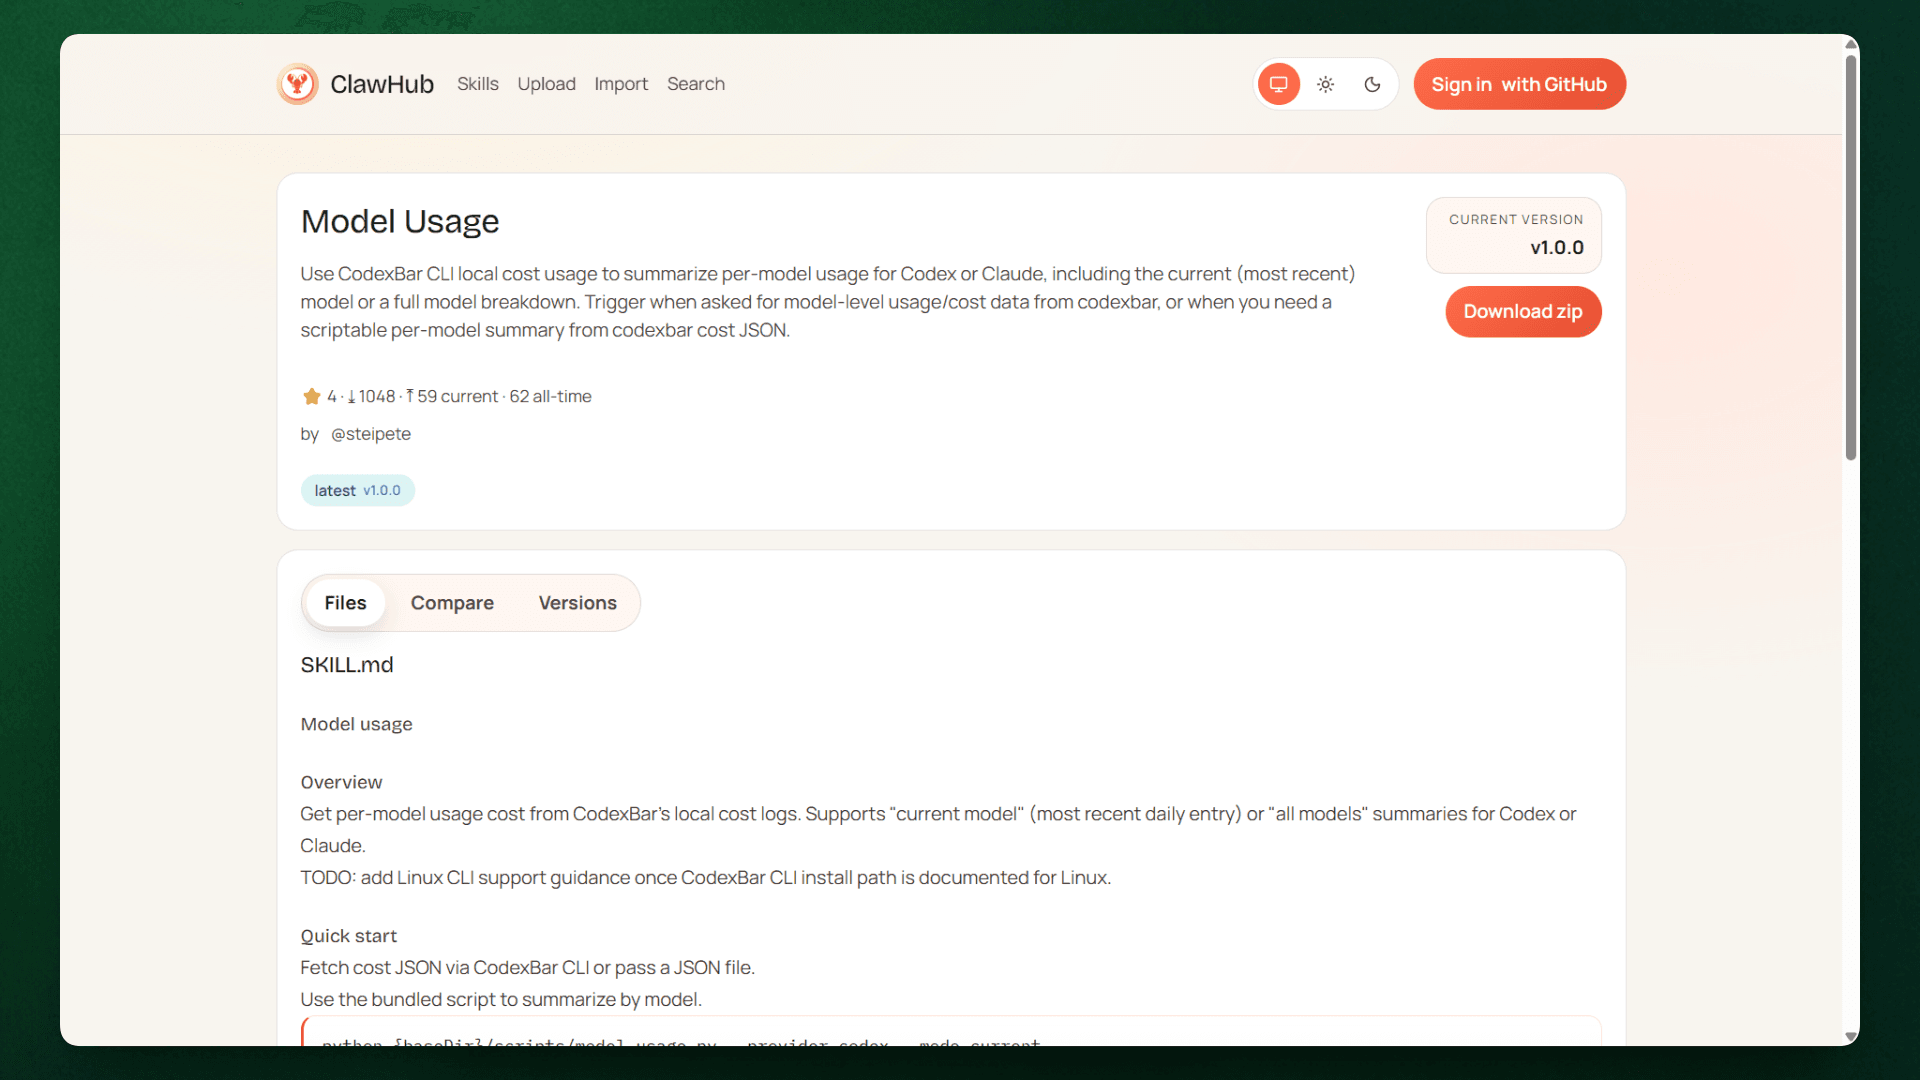Open the Upload navigation link
The height and width of the screenshot is (1080, 1920).
[546, 84]
